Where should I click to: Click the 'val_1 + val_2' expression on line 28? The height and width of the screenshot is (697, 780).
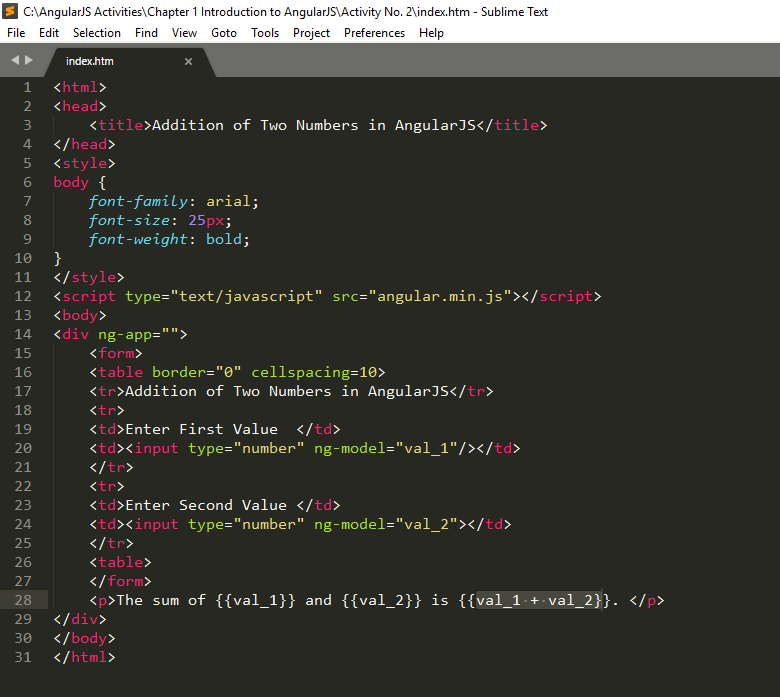click(x=539, y=600)
